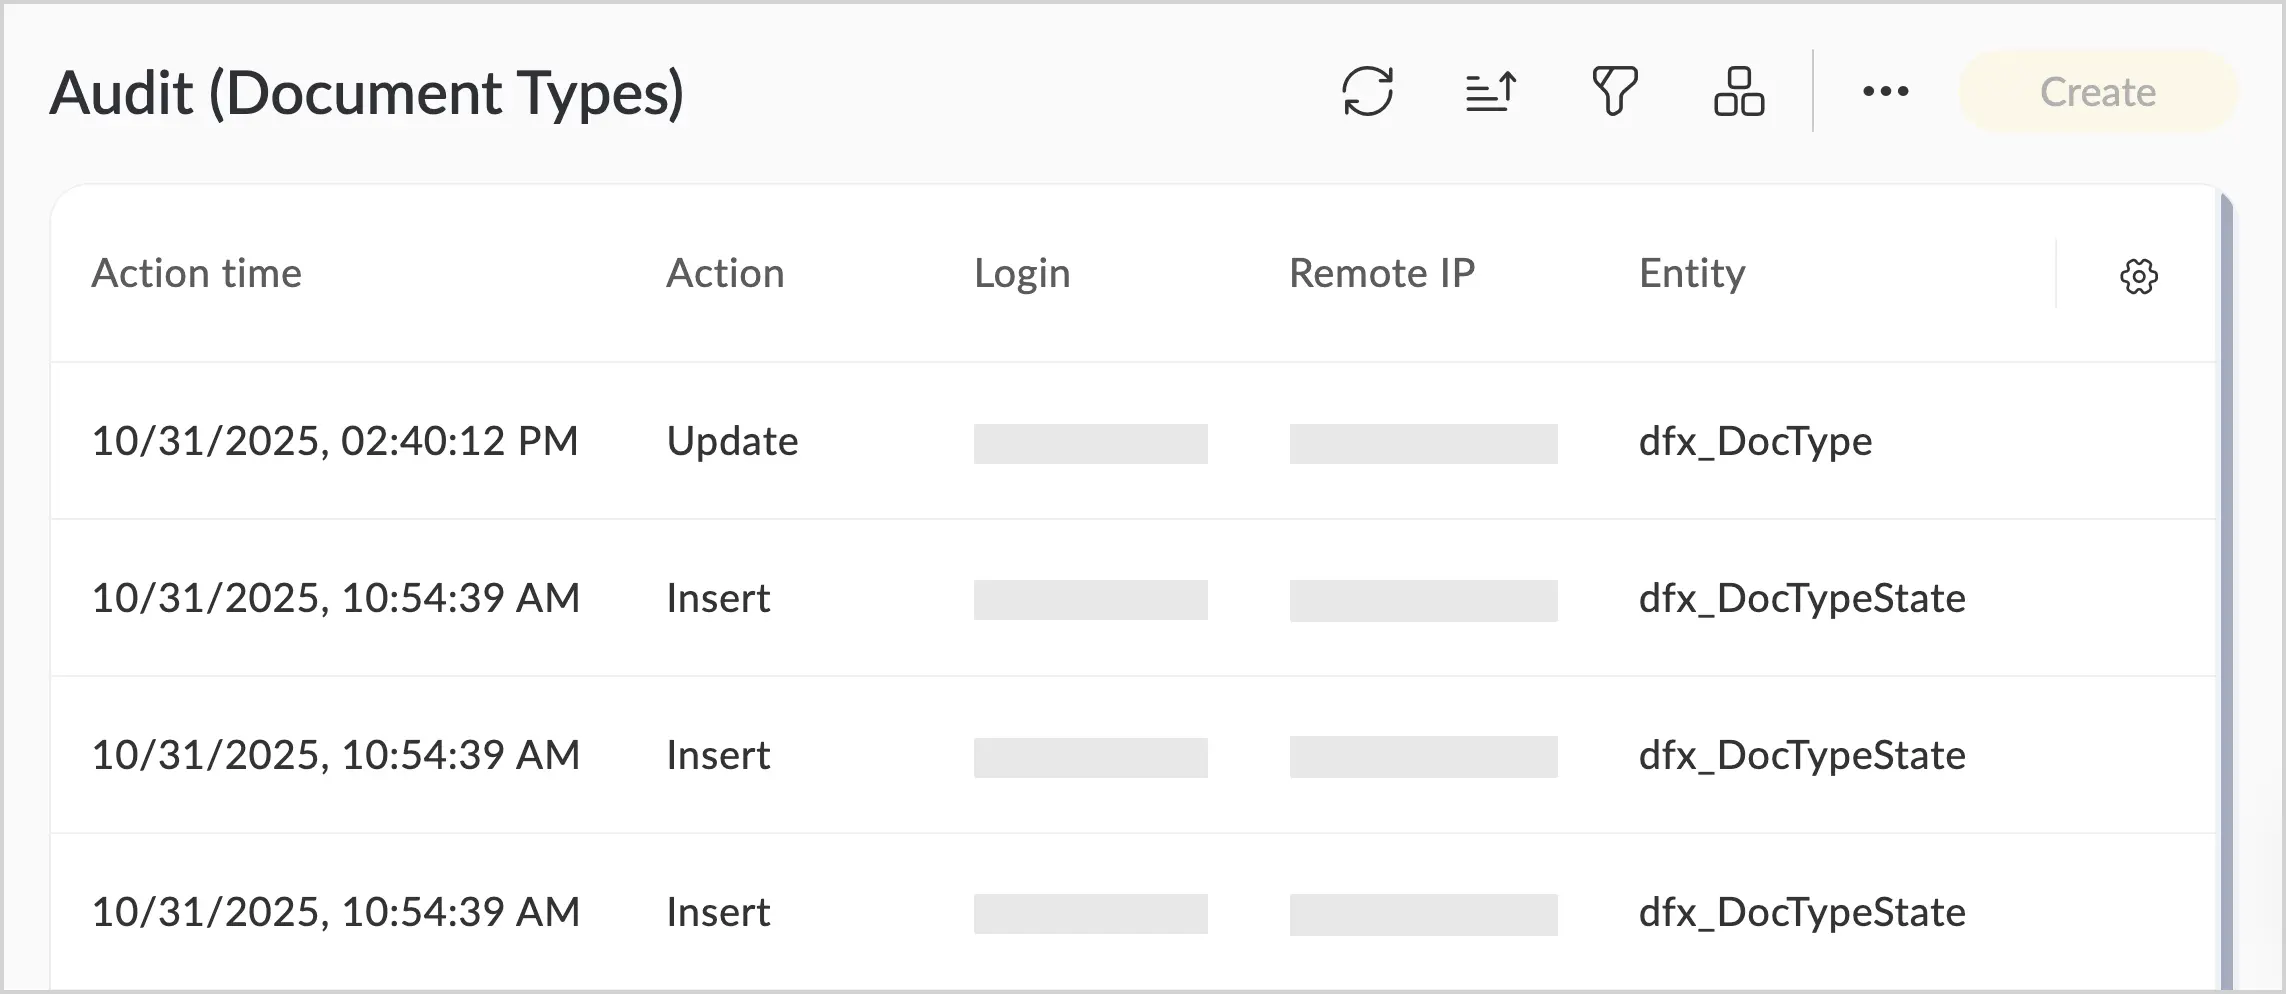
Task: Click the refresh icon in header
Action: (x=1367, y=92)
